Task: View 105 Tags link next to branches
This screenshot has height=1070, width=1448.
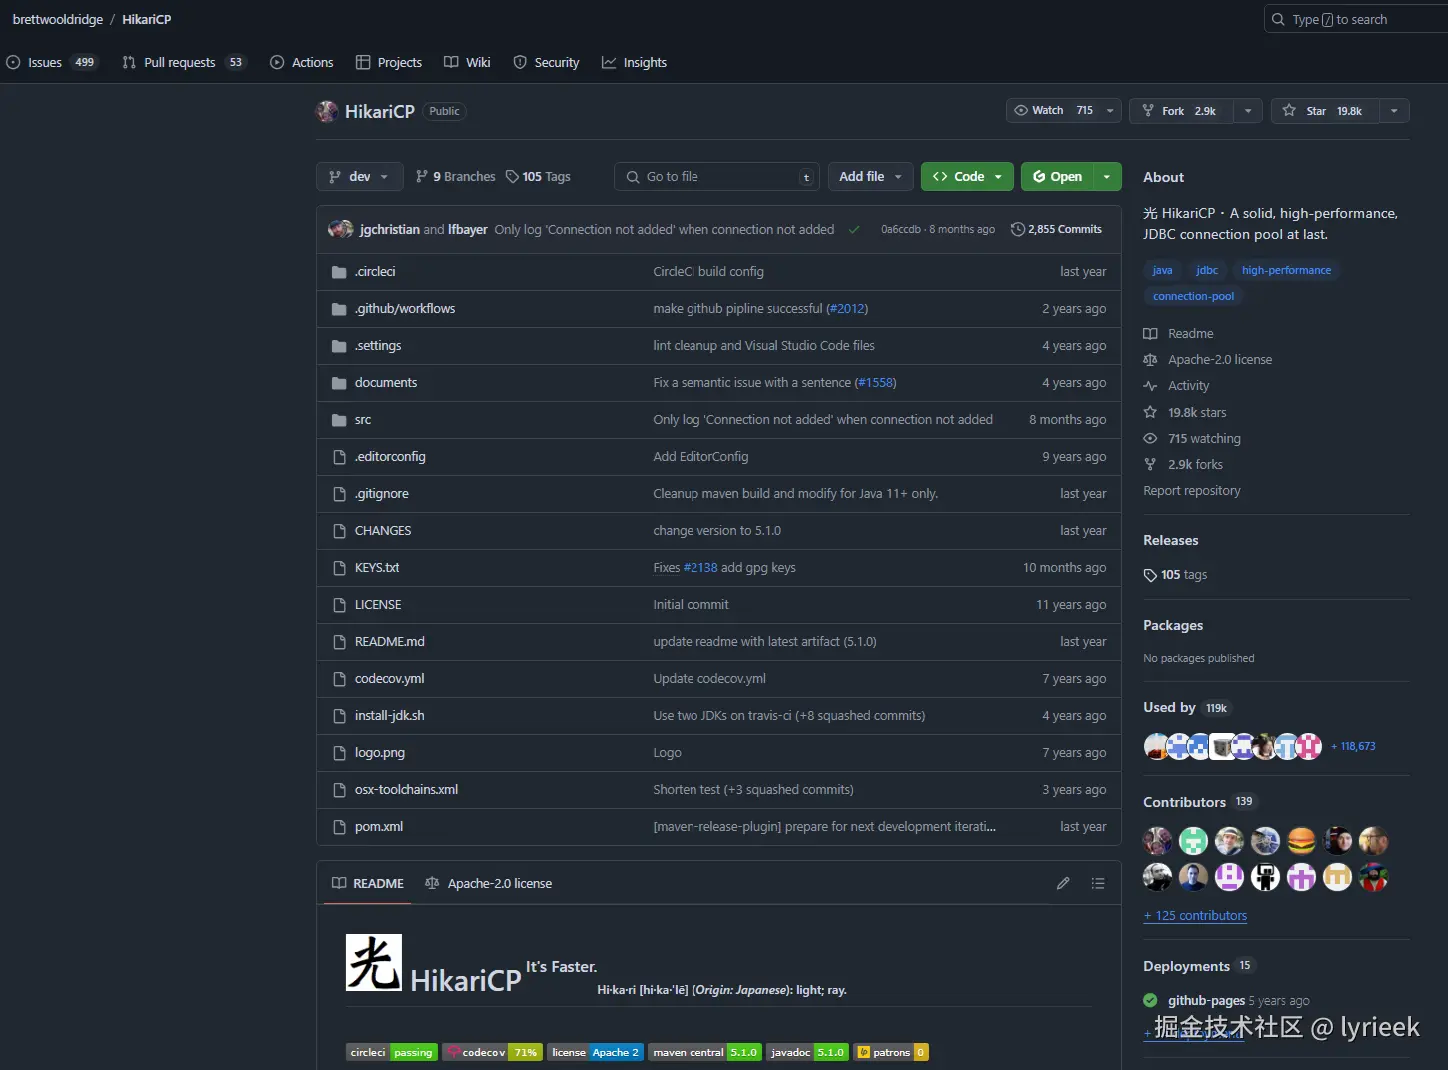Action: point(538,177)
